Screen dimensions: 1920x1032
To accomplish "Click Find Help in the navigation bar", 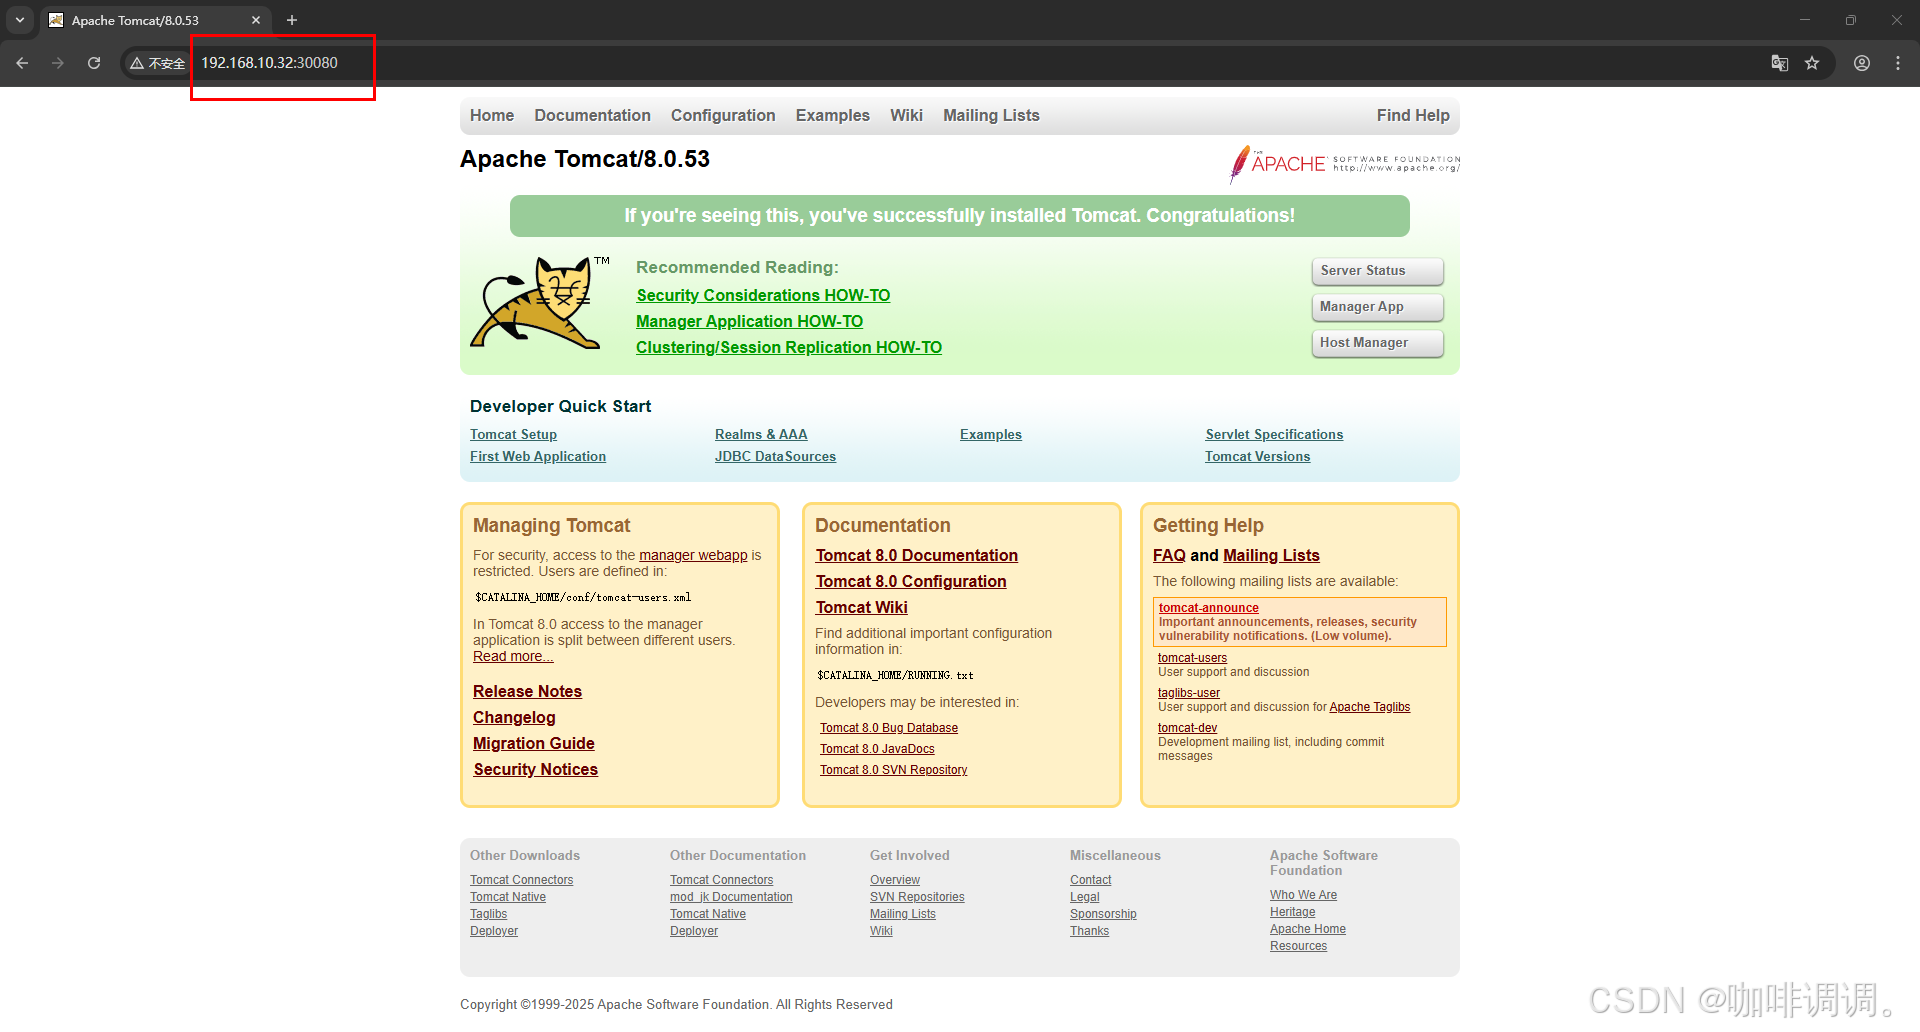I will click(1413, 116).
